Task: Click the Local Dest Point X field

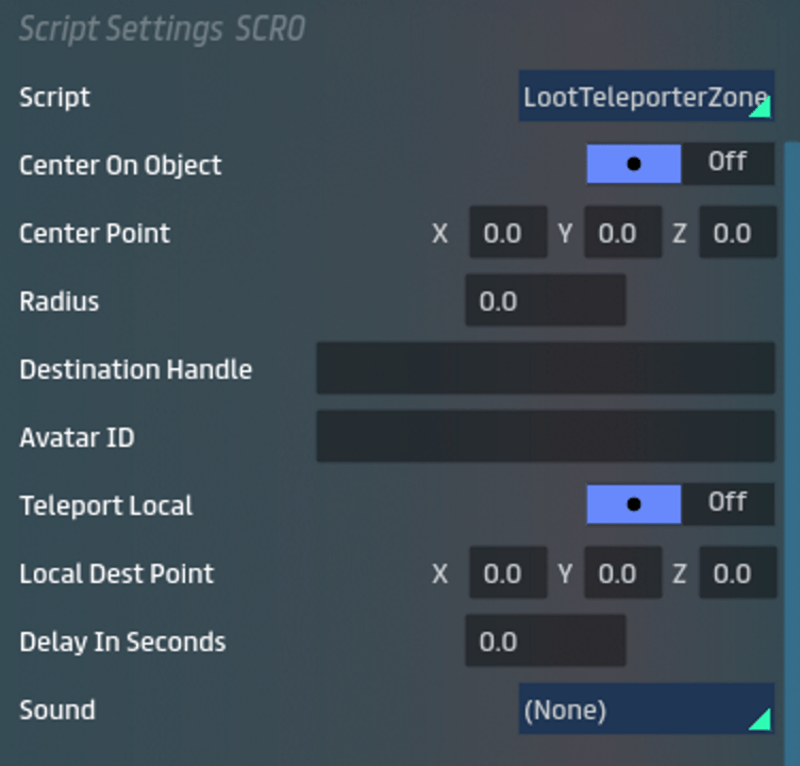Action: [507, 573]
